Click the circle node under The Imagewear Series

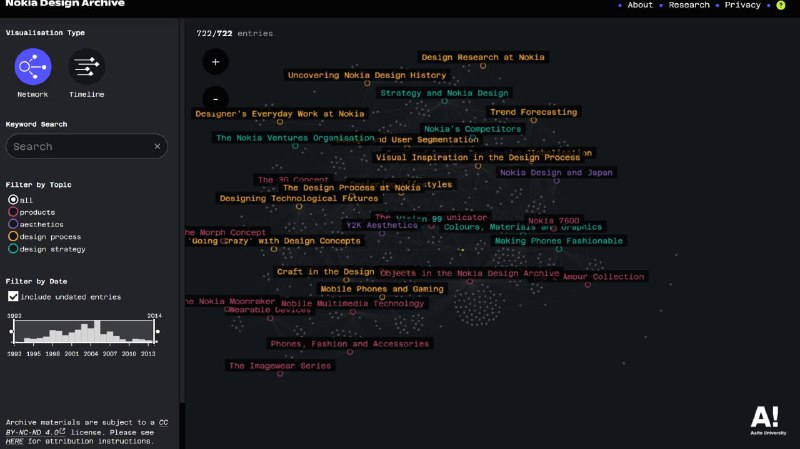tap(280, 374)
